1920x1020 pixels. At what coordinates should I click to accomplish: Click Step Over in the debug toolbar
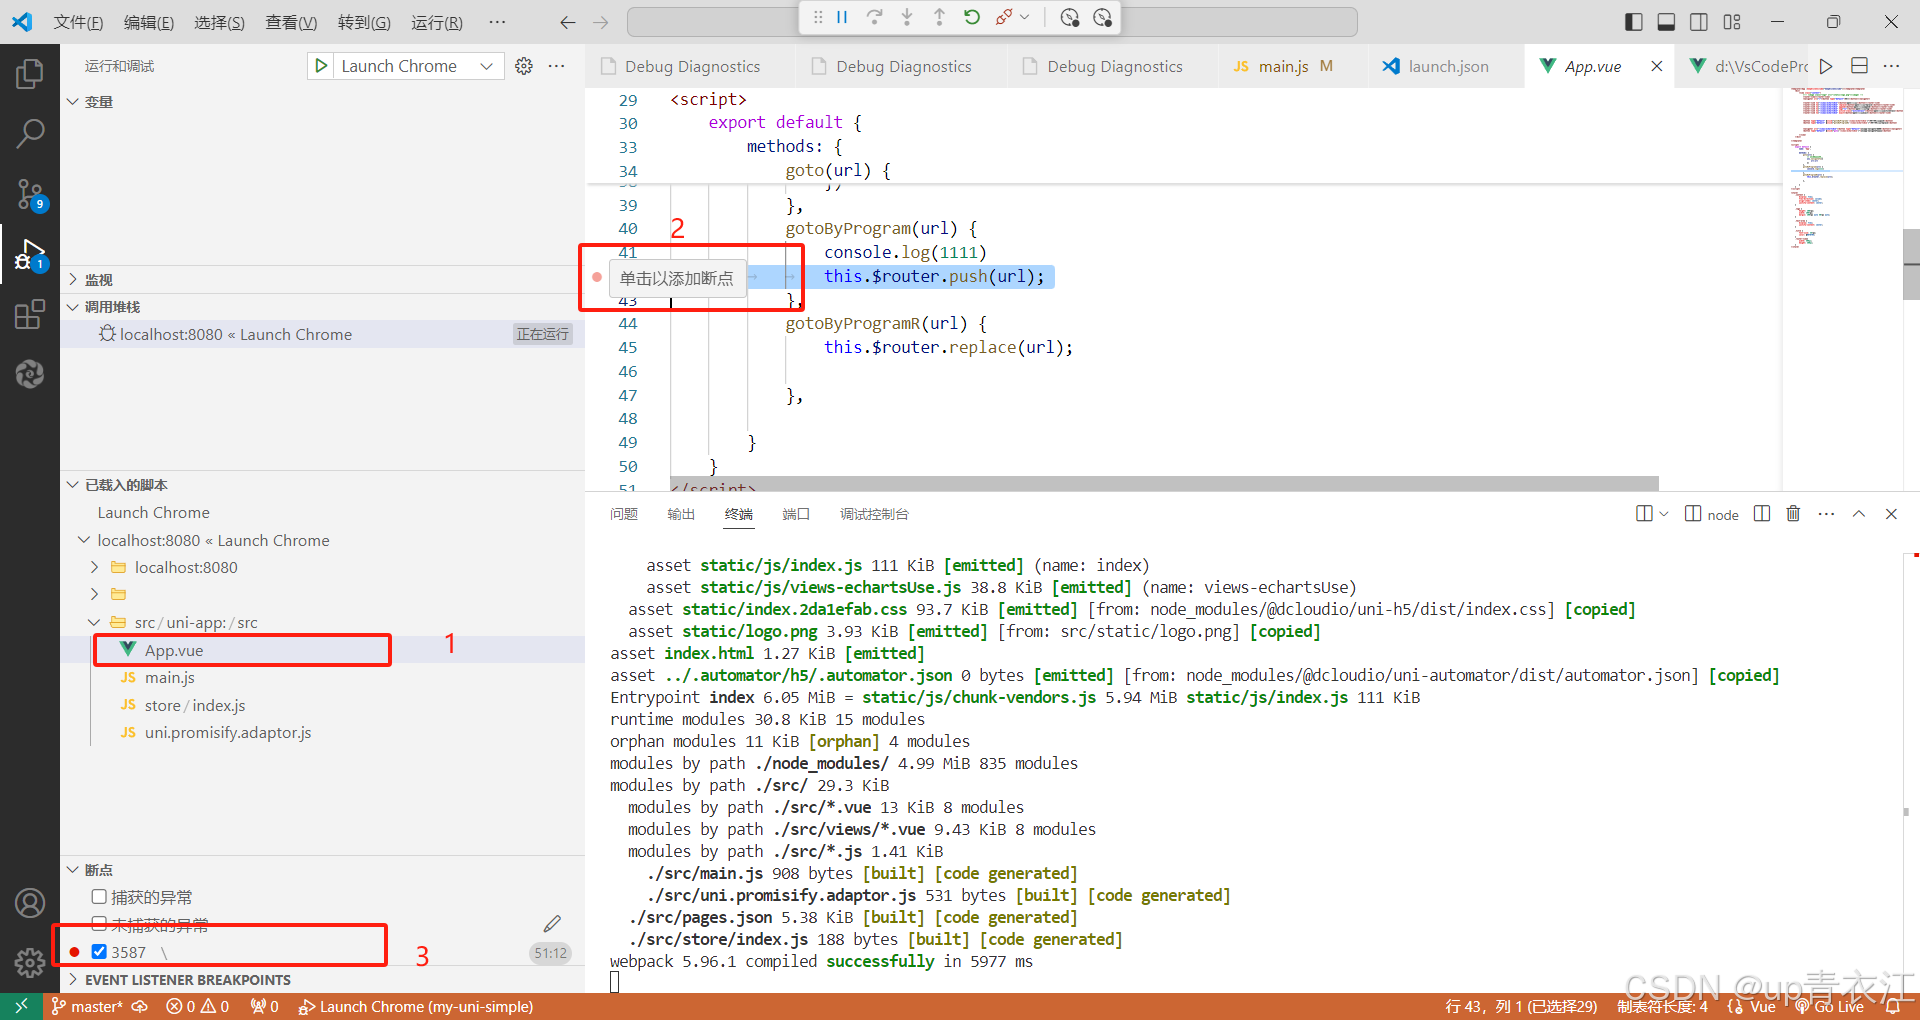[x=872, y=17]
